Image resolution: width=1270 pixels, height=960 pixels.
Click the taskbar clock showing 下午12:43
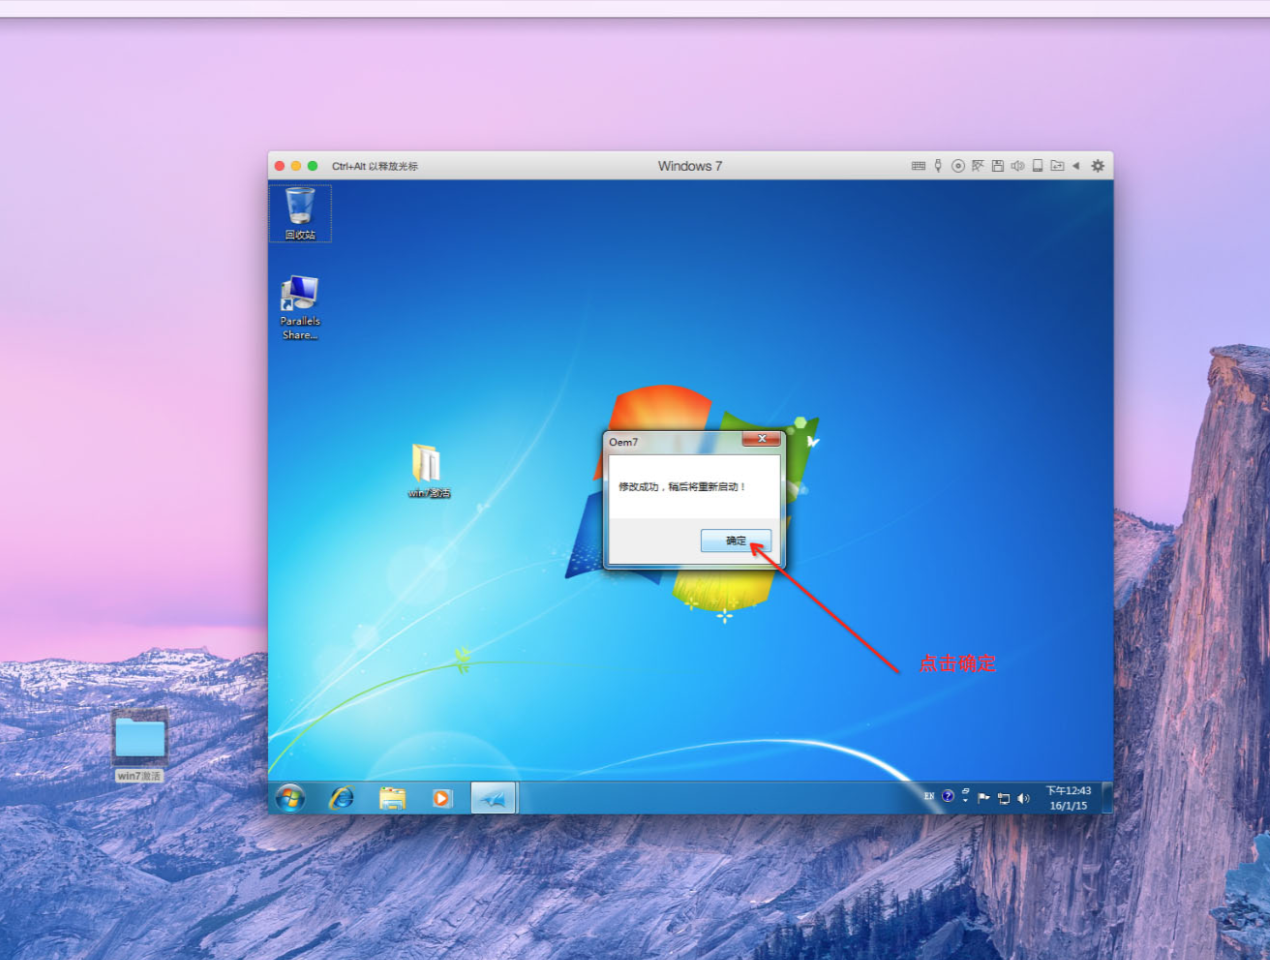click(x=1068, y=798)
